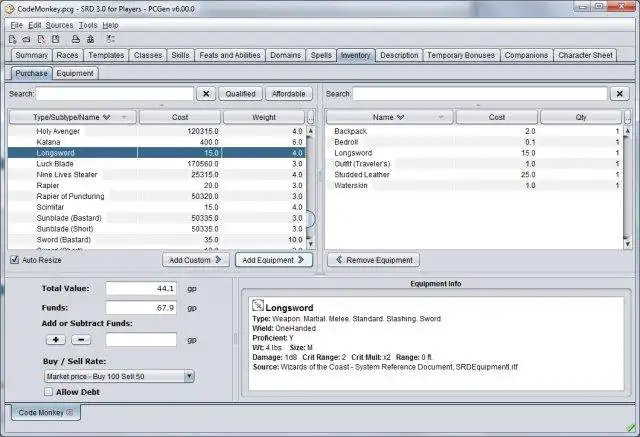Clear the purchase list search with X
This screenshot has height=437, width=640.
coord(206,94)
